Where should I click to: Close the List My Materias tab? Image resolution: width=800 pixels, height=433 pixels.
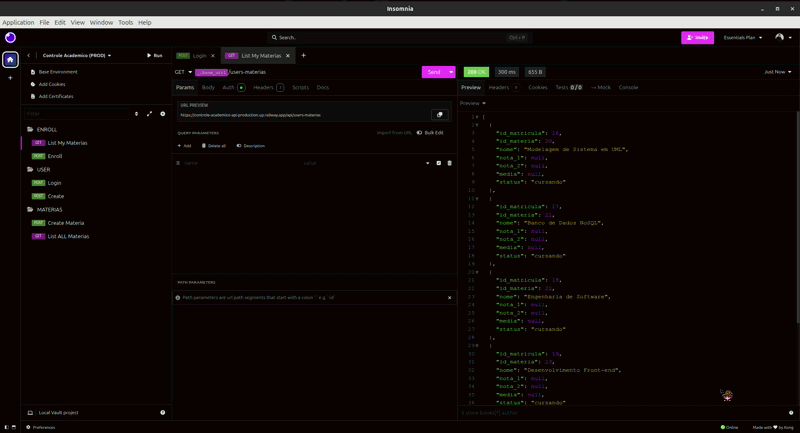(x=288, y=56)
